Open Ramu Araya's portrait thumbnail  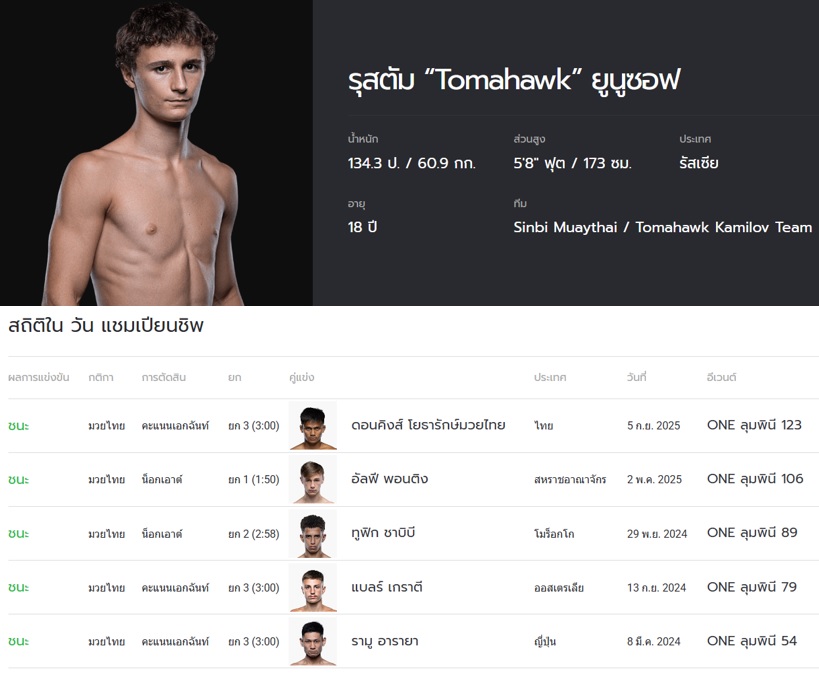[x=313, y=641]
